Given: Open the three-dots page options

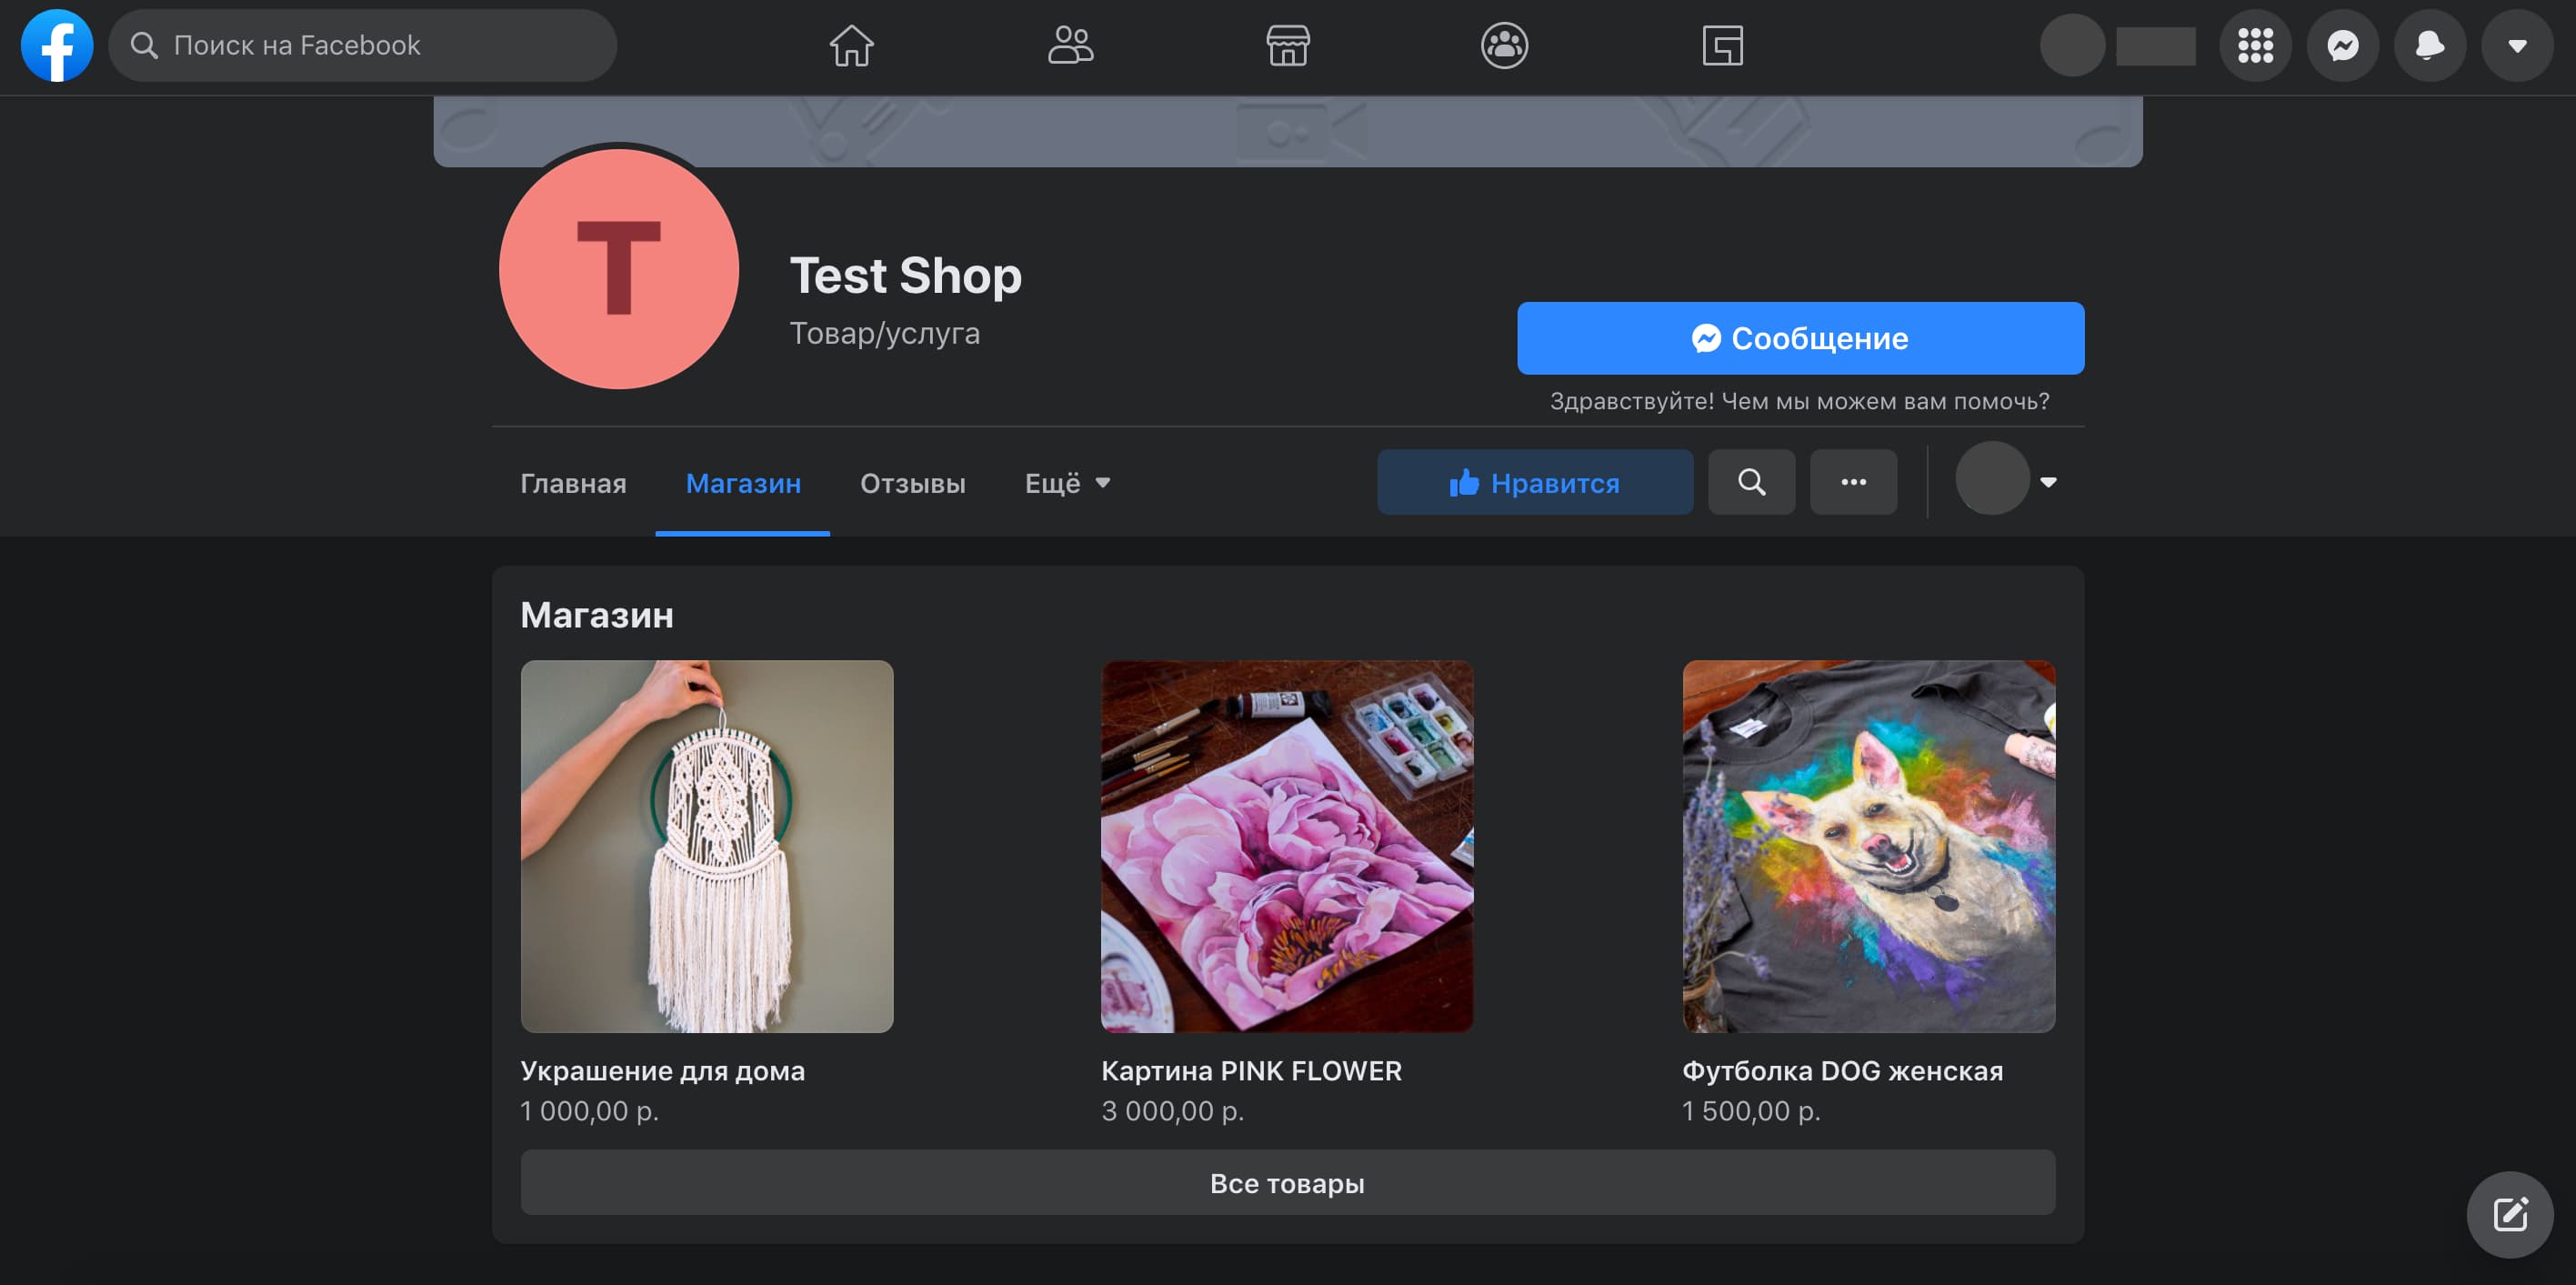Looking at the screenshot, I should [1853, 483].
